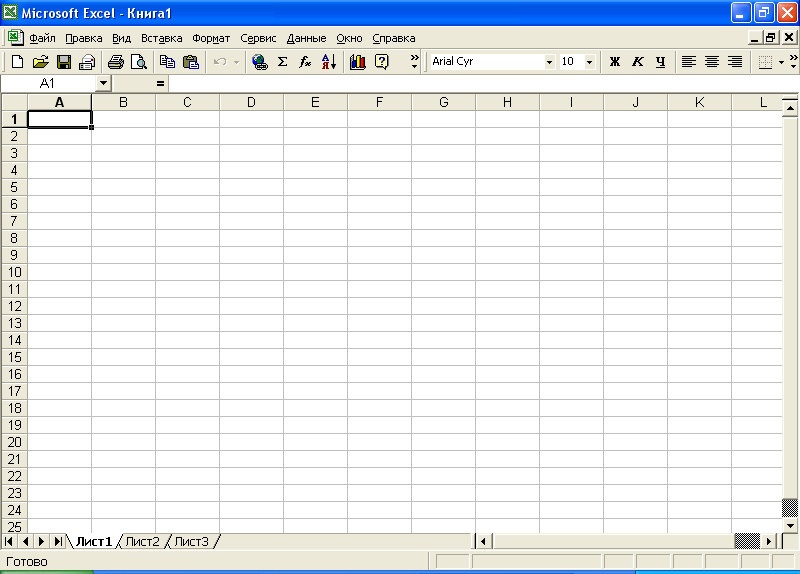
Task: Click the horizontal scrollbar right arrow
Action: pos(768,541)
